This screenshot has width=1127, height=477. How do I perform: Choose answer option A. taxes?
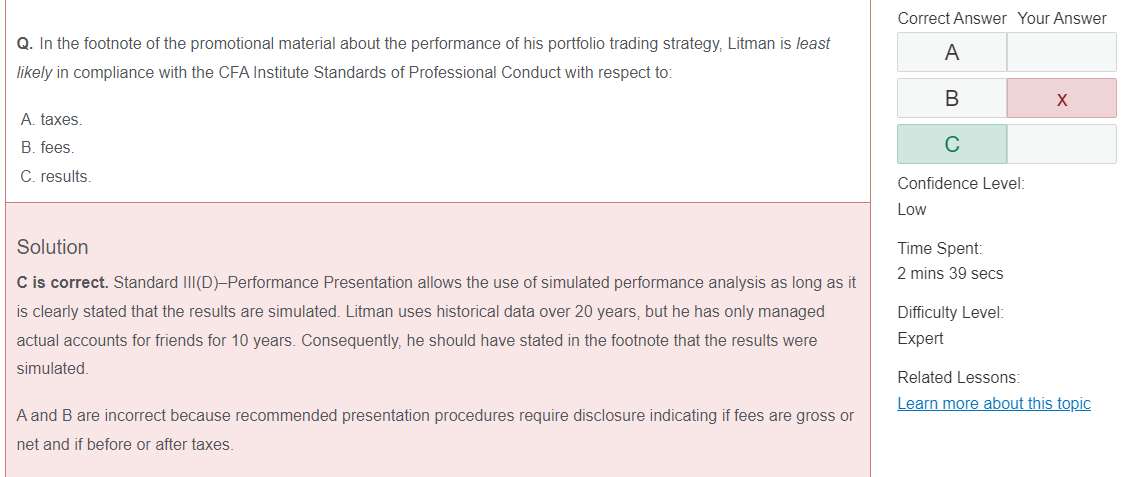(x=52, y=119)
